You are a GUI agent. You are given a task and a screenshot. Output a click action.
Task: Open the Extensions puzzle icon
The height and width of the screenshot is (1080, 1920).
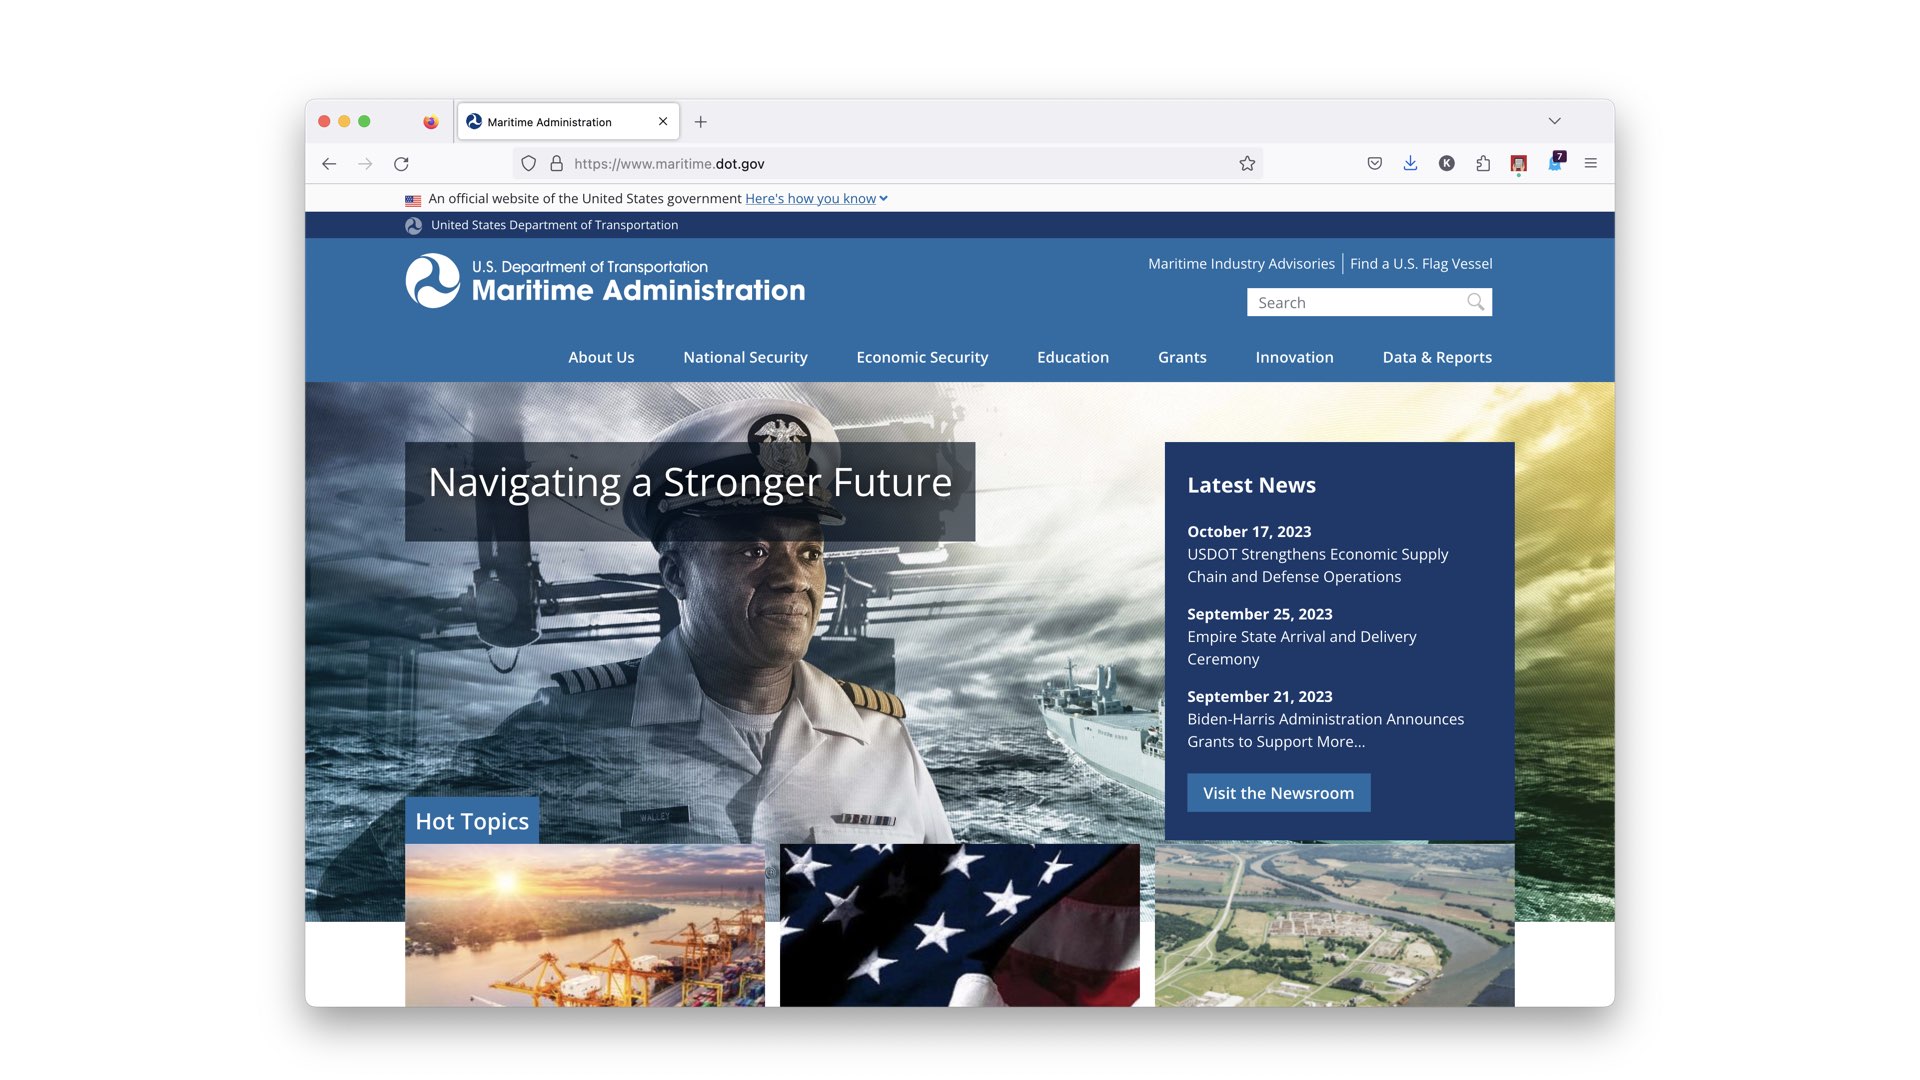(1483, 164)
